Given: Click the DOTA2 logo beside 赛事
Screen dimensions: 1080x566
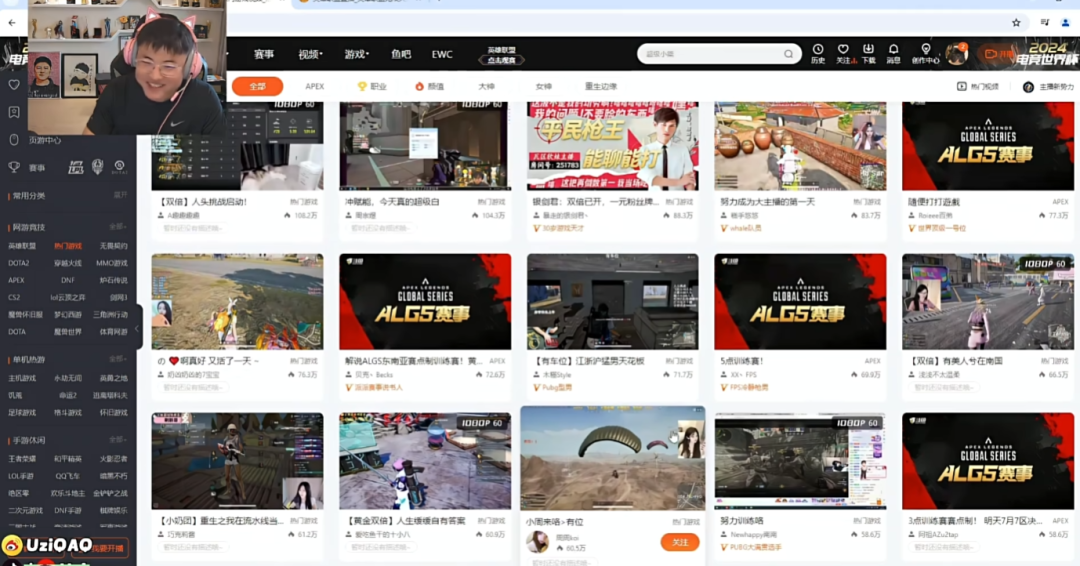Looking at the screenshot, I should tap(119, 167).
